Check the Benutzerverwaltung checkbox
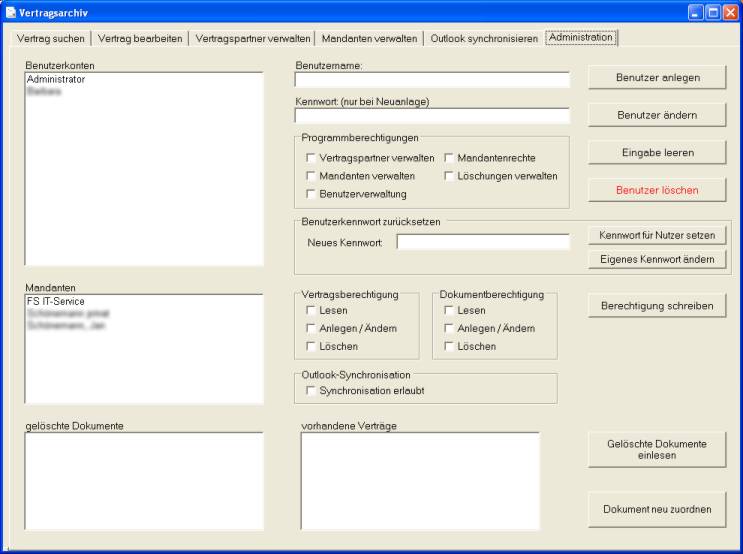 312,193
